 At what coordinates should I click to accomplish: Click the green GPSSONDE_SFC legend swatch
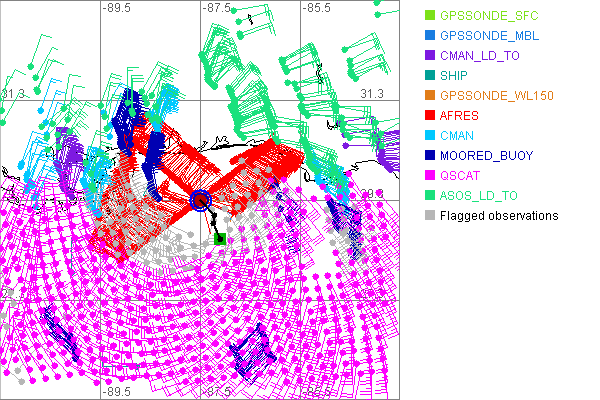(x=430, y=17)
